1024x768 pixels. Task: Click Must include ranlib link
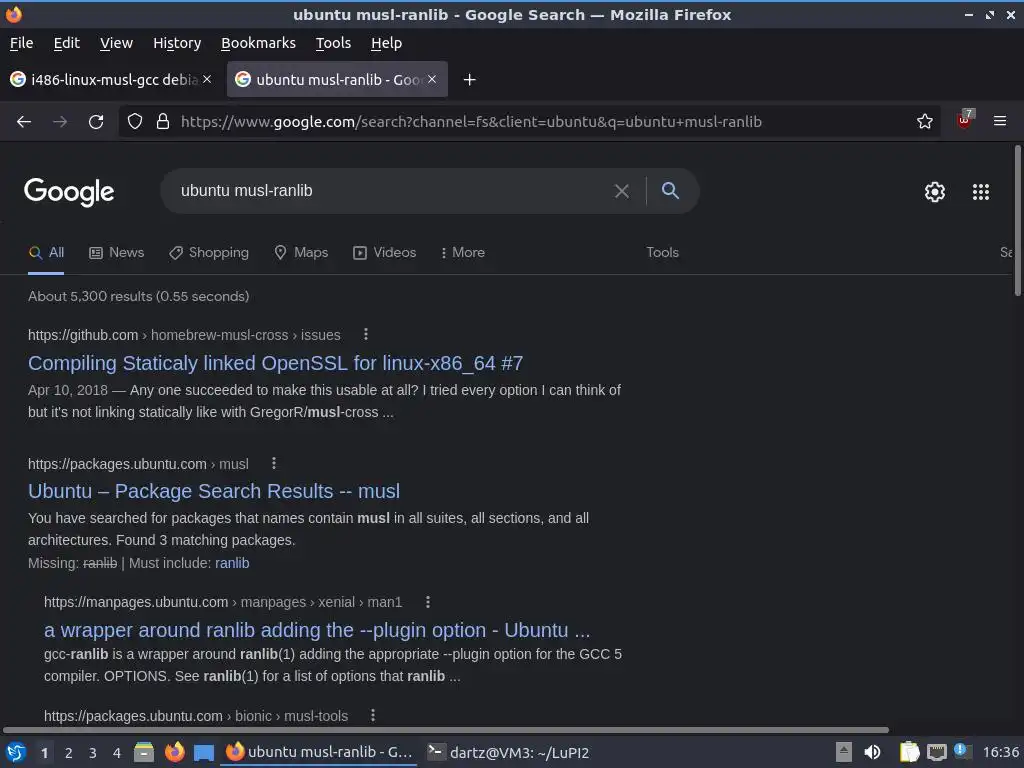click(232, 563)
